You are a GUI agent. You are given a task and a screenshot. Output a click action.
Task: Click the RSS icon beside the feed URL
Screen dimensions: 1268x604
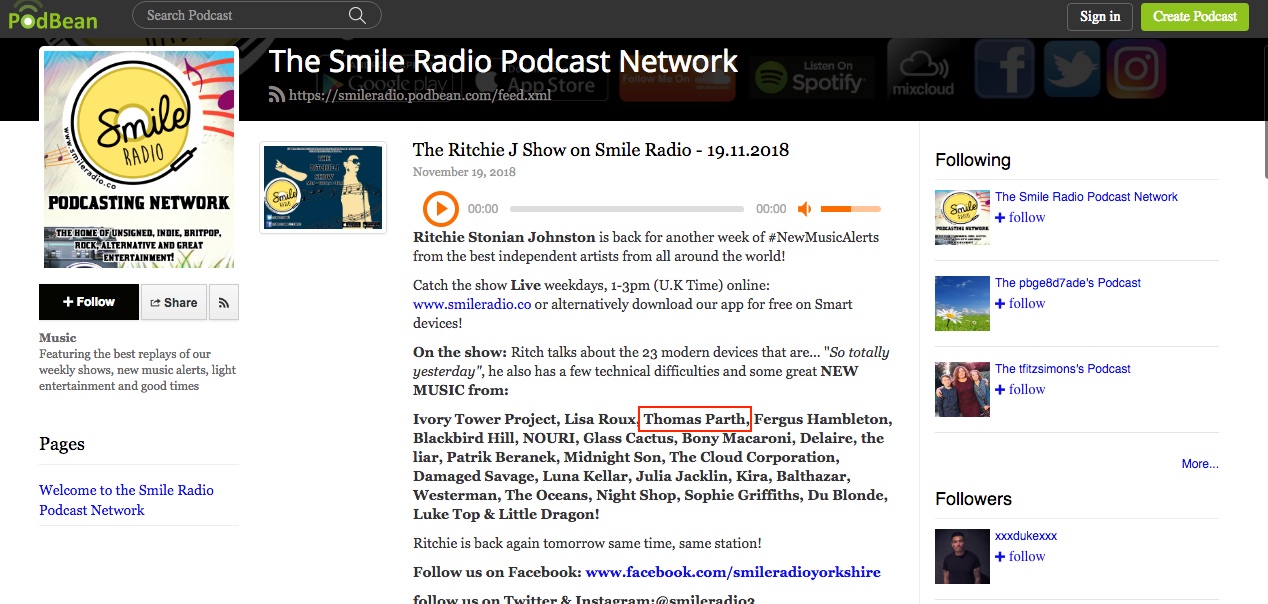[x=277, y=95]
